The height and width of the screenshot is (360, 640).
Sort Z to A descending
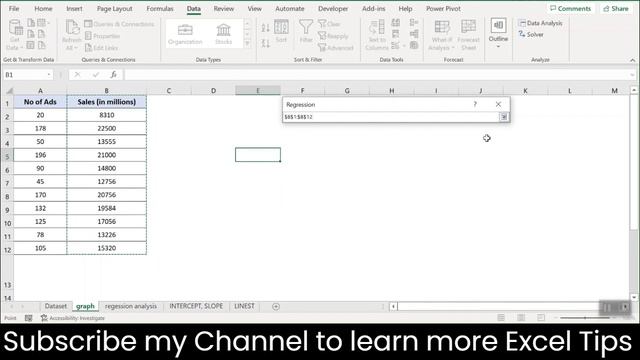point(266,43)
